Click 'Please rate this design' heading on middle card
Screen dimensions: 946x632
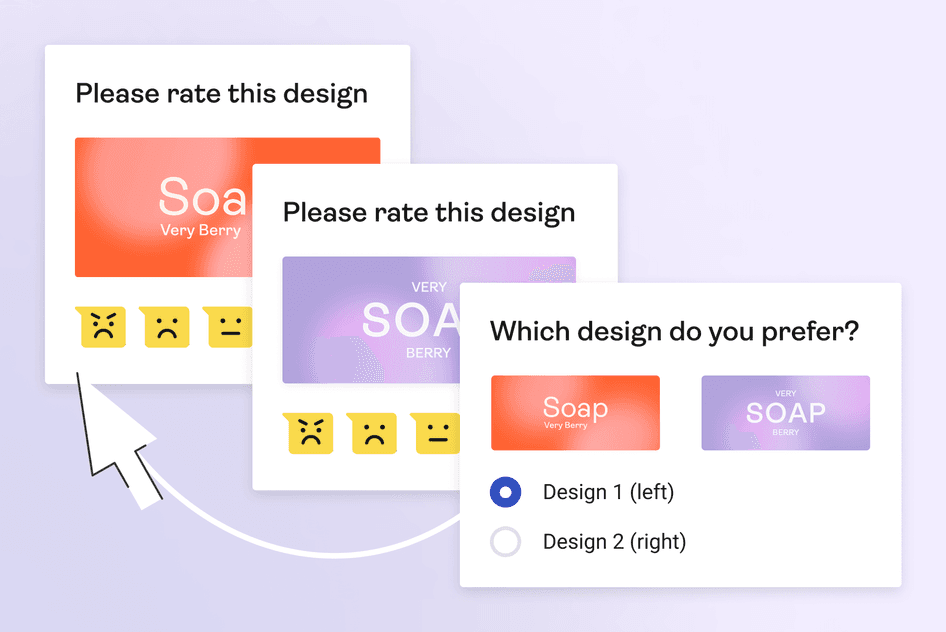click(429, 213)
